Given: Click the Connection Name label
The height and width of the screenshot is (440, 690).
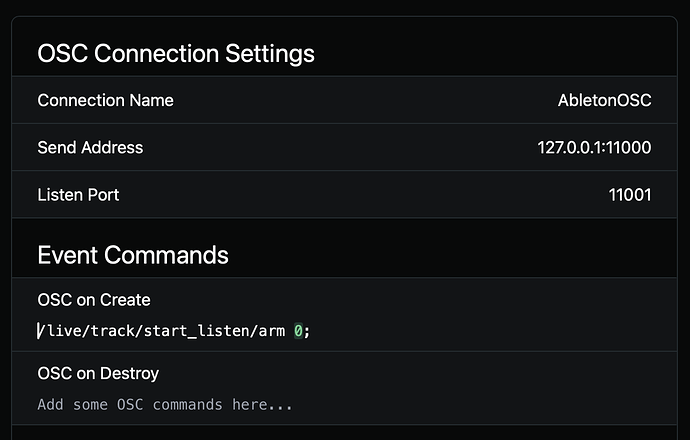Looking at the screenshot, I should 105,100.
